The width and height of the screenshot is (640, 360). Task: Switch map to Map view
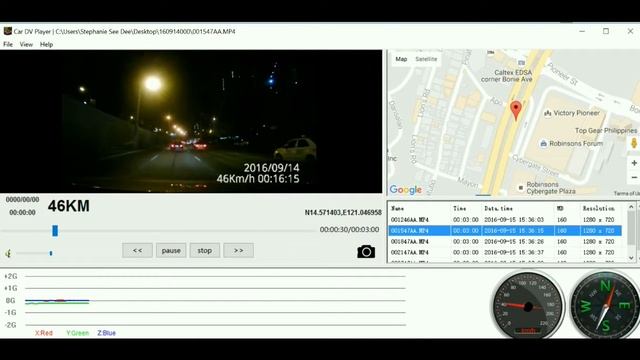[x=401, y=59]
